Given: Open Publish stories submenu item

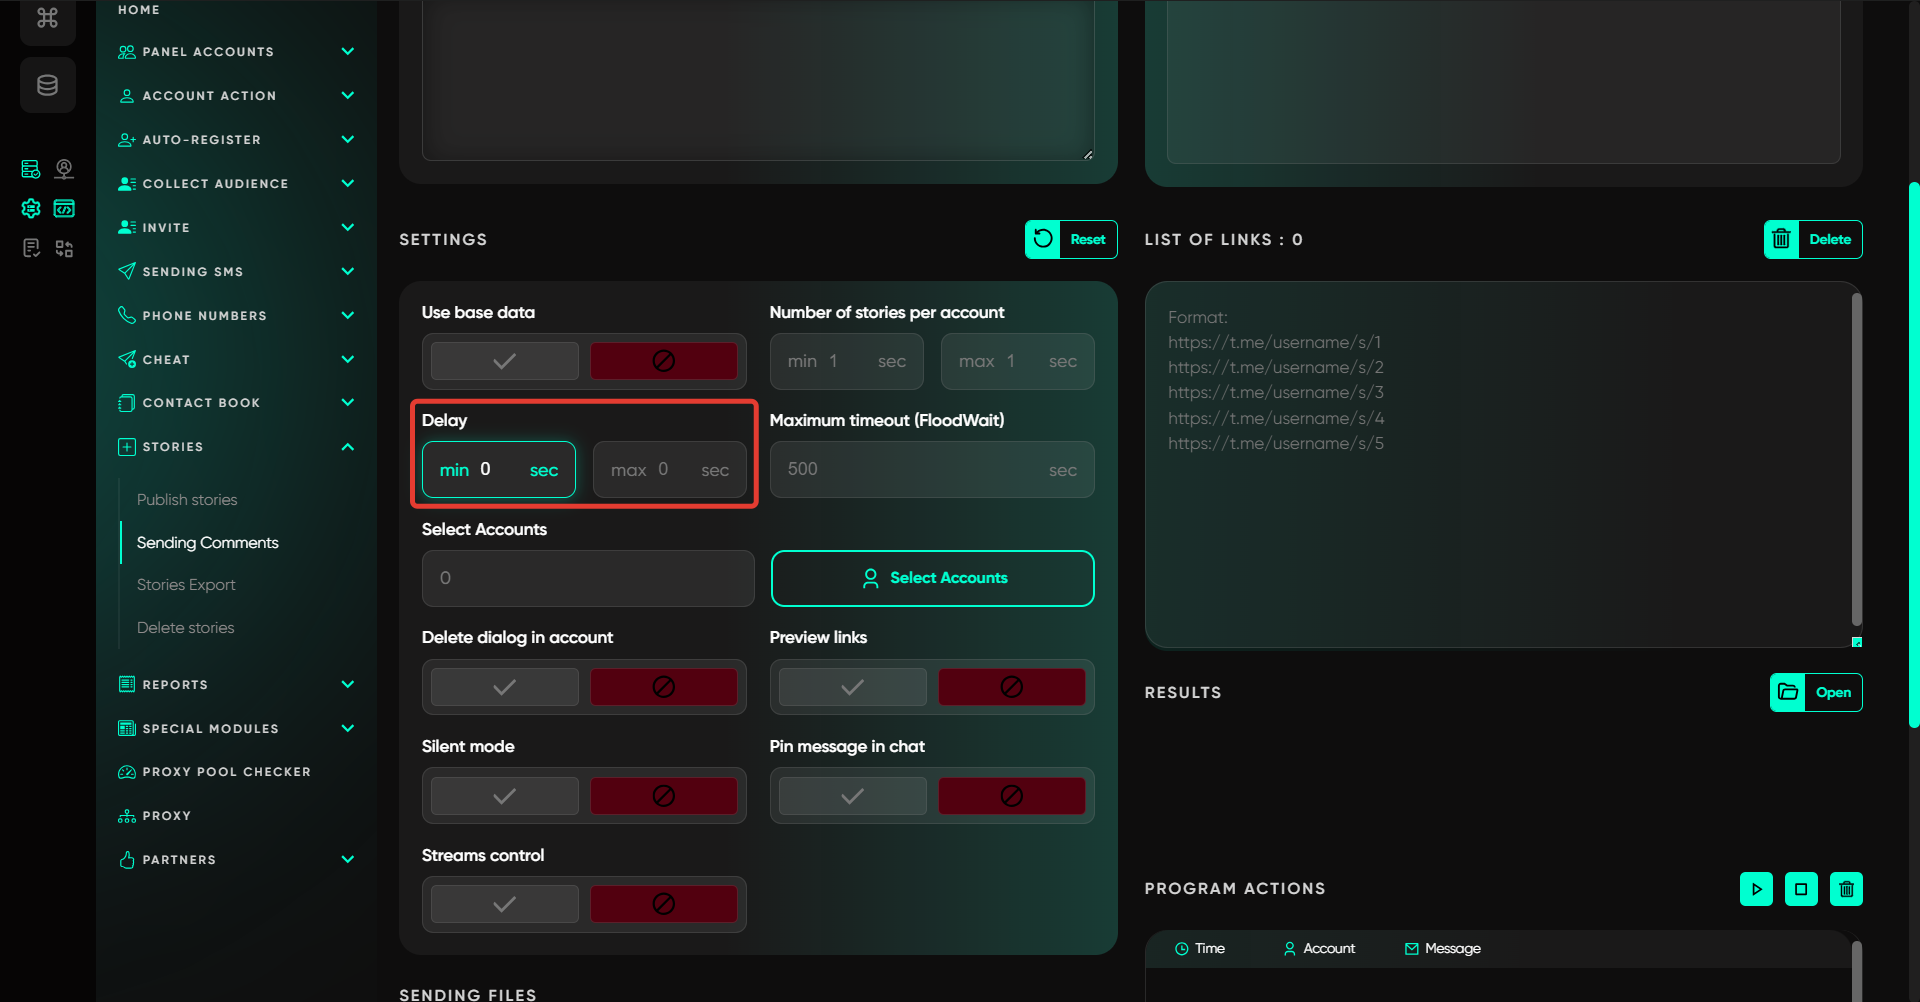Looking at the screenshot, I should (187, 500).
